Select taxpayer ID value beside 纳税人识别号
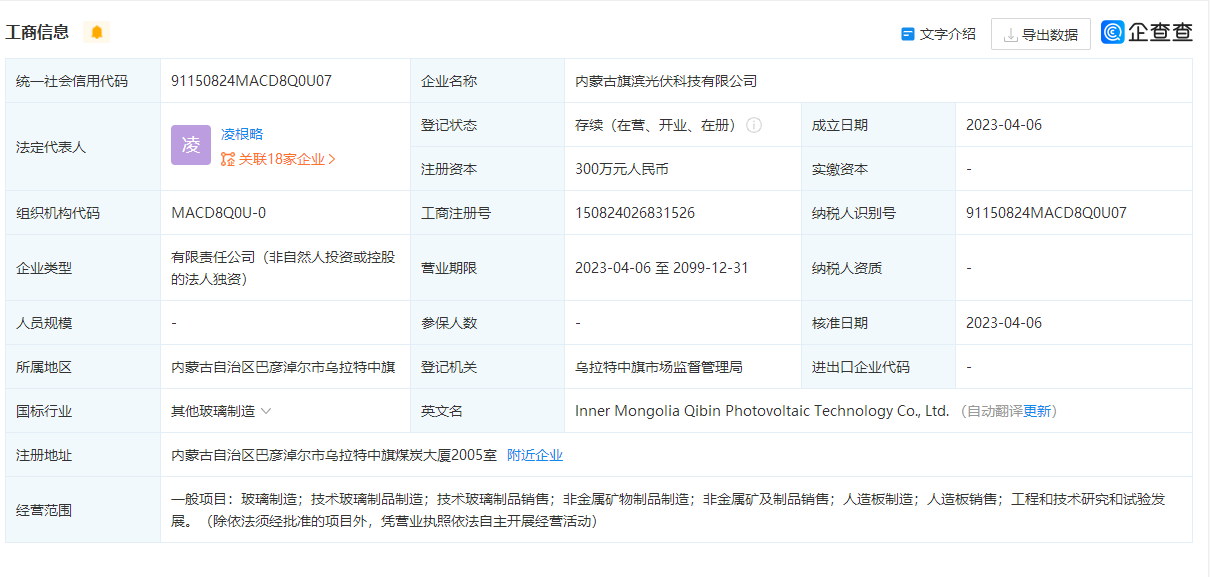This screenshot has height=577, width=1210. (x=1046, y=213)
